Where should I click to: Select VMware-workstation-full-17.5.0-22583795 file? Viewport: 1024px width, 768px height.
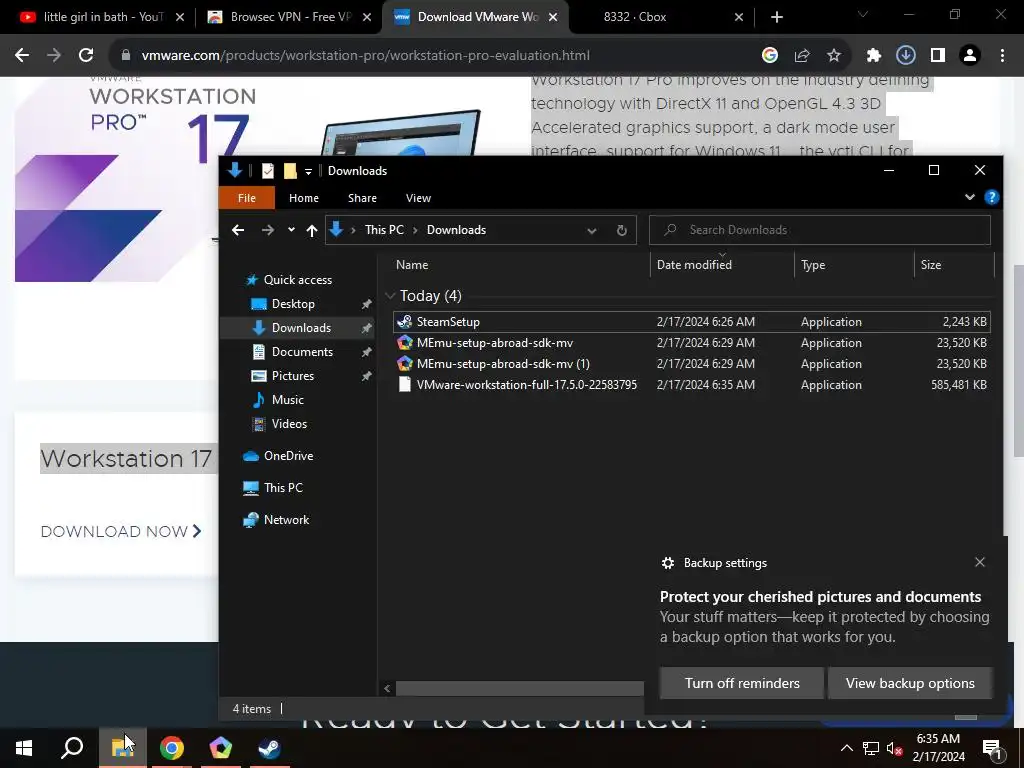click(692, 385)
